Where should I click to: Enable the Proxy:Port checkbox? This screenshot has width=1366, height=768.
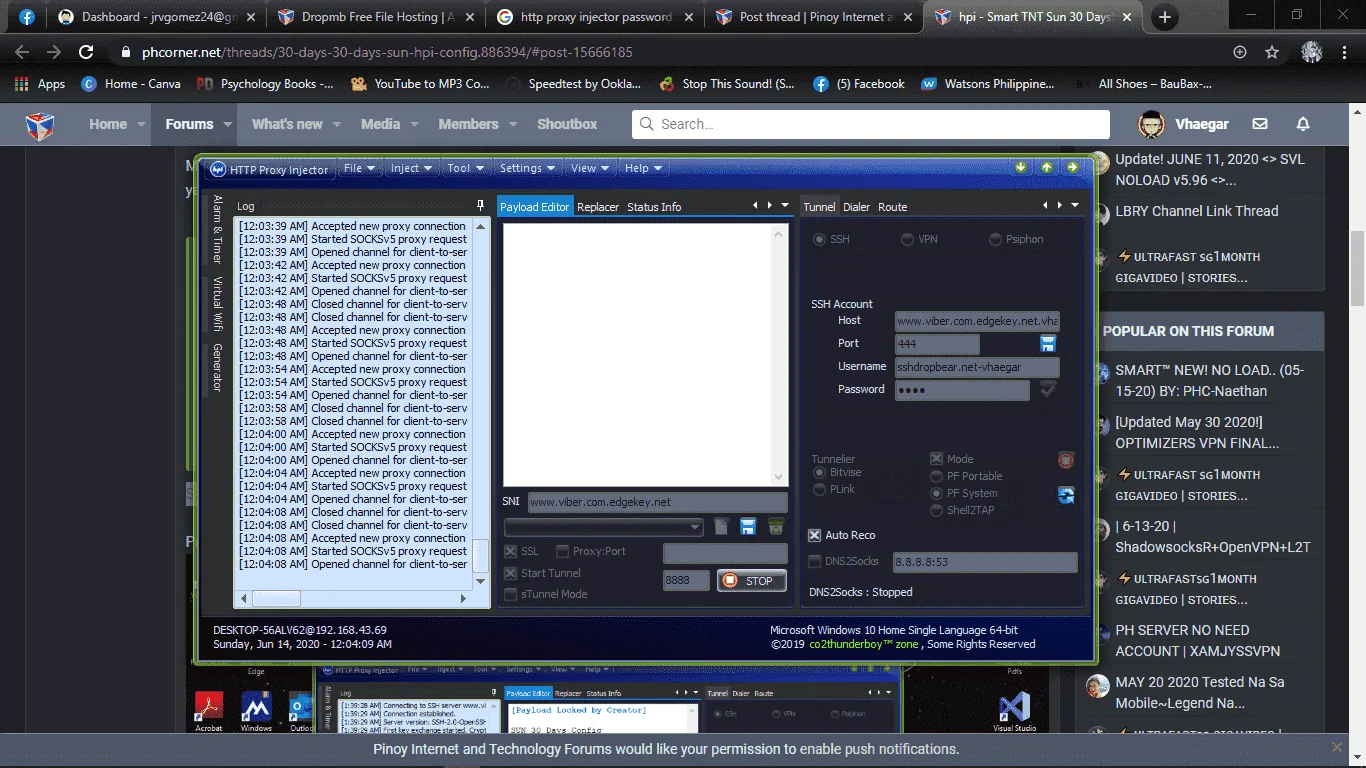click(x=562, y=551)
